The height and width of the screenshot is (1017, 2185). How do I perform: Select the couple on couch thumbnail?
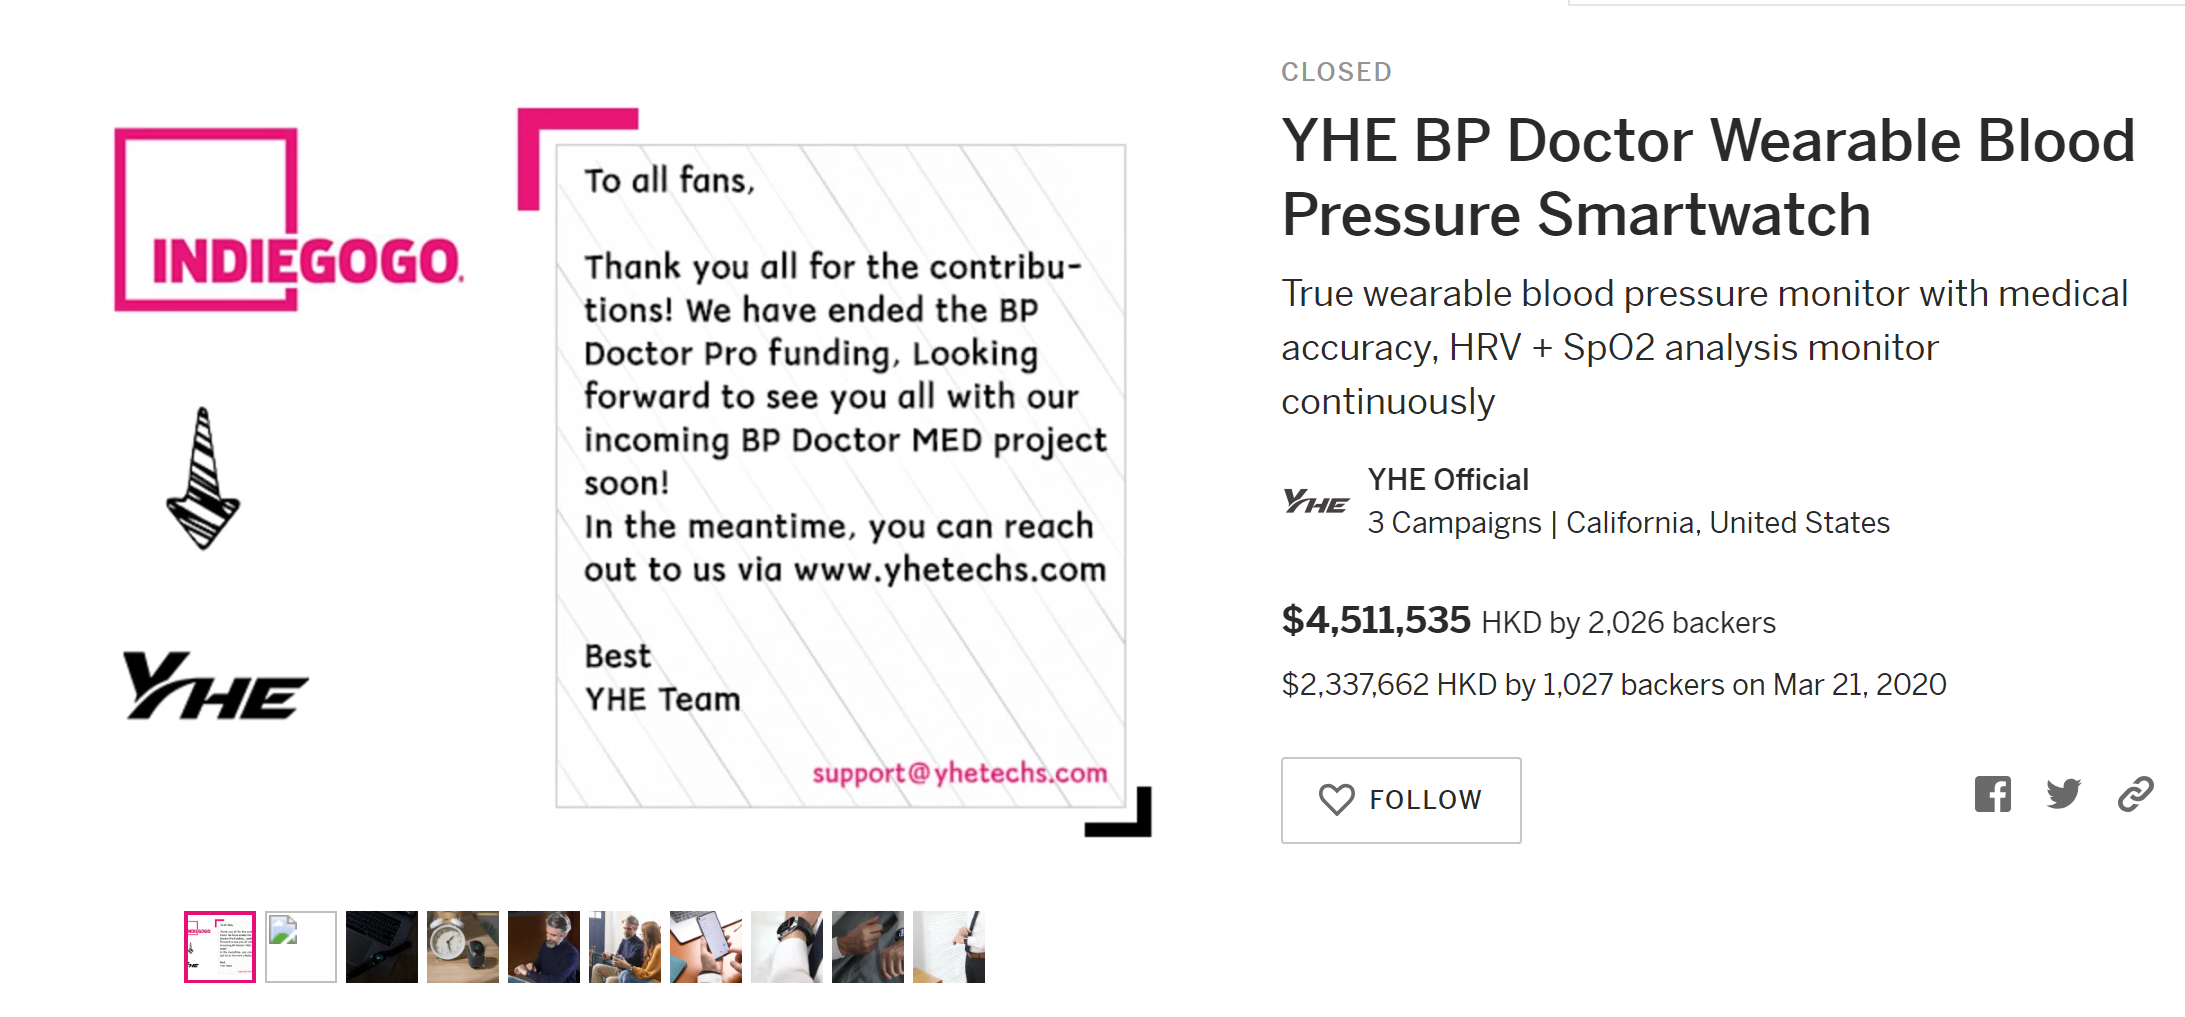point(625,946)
